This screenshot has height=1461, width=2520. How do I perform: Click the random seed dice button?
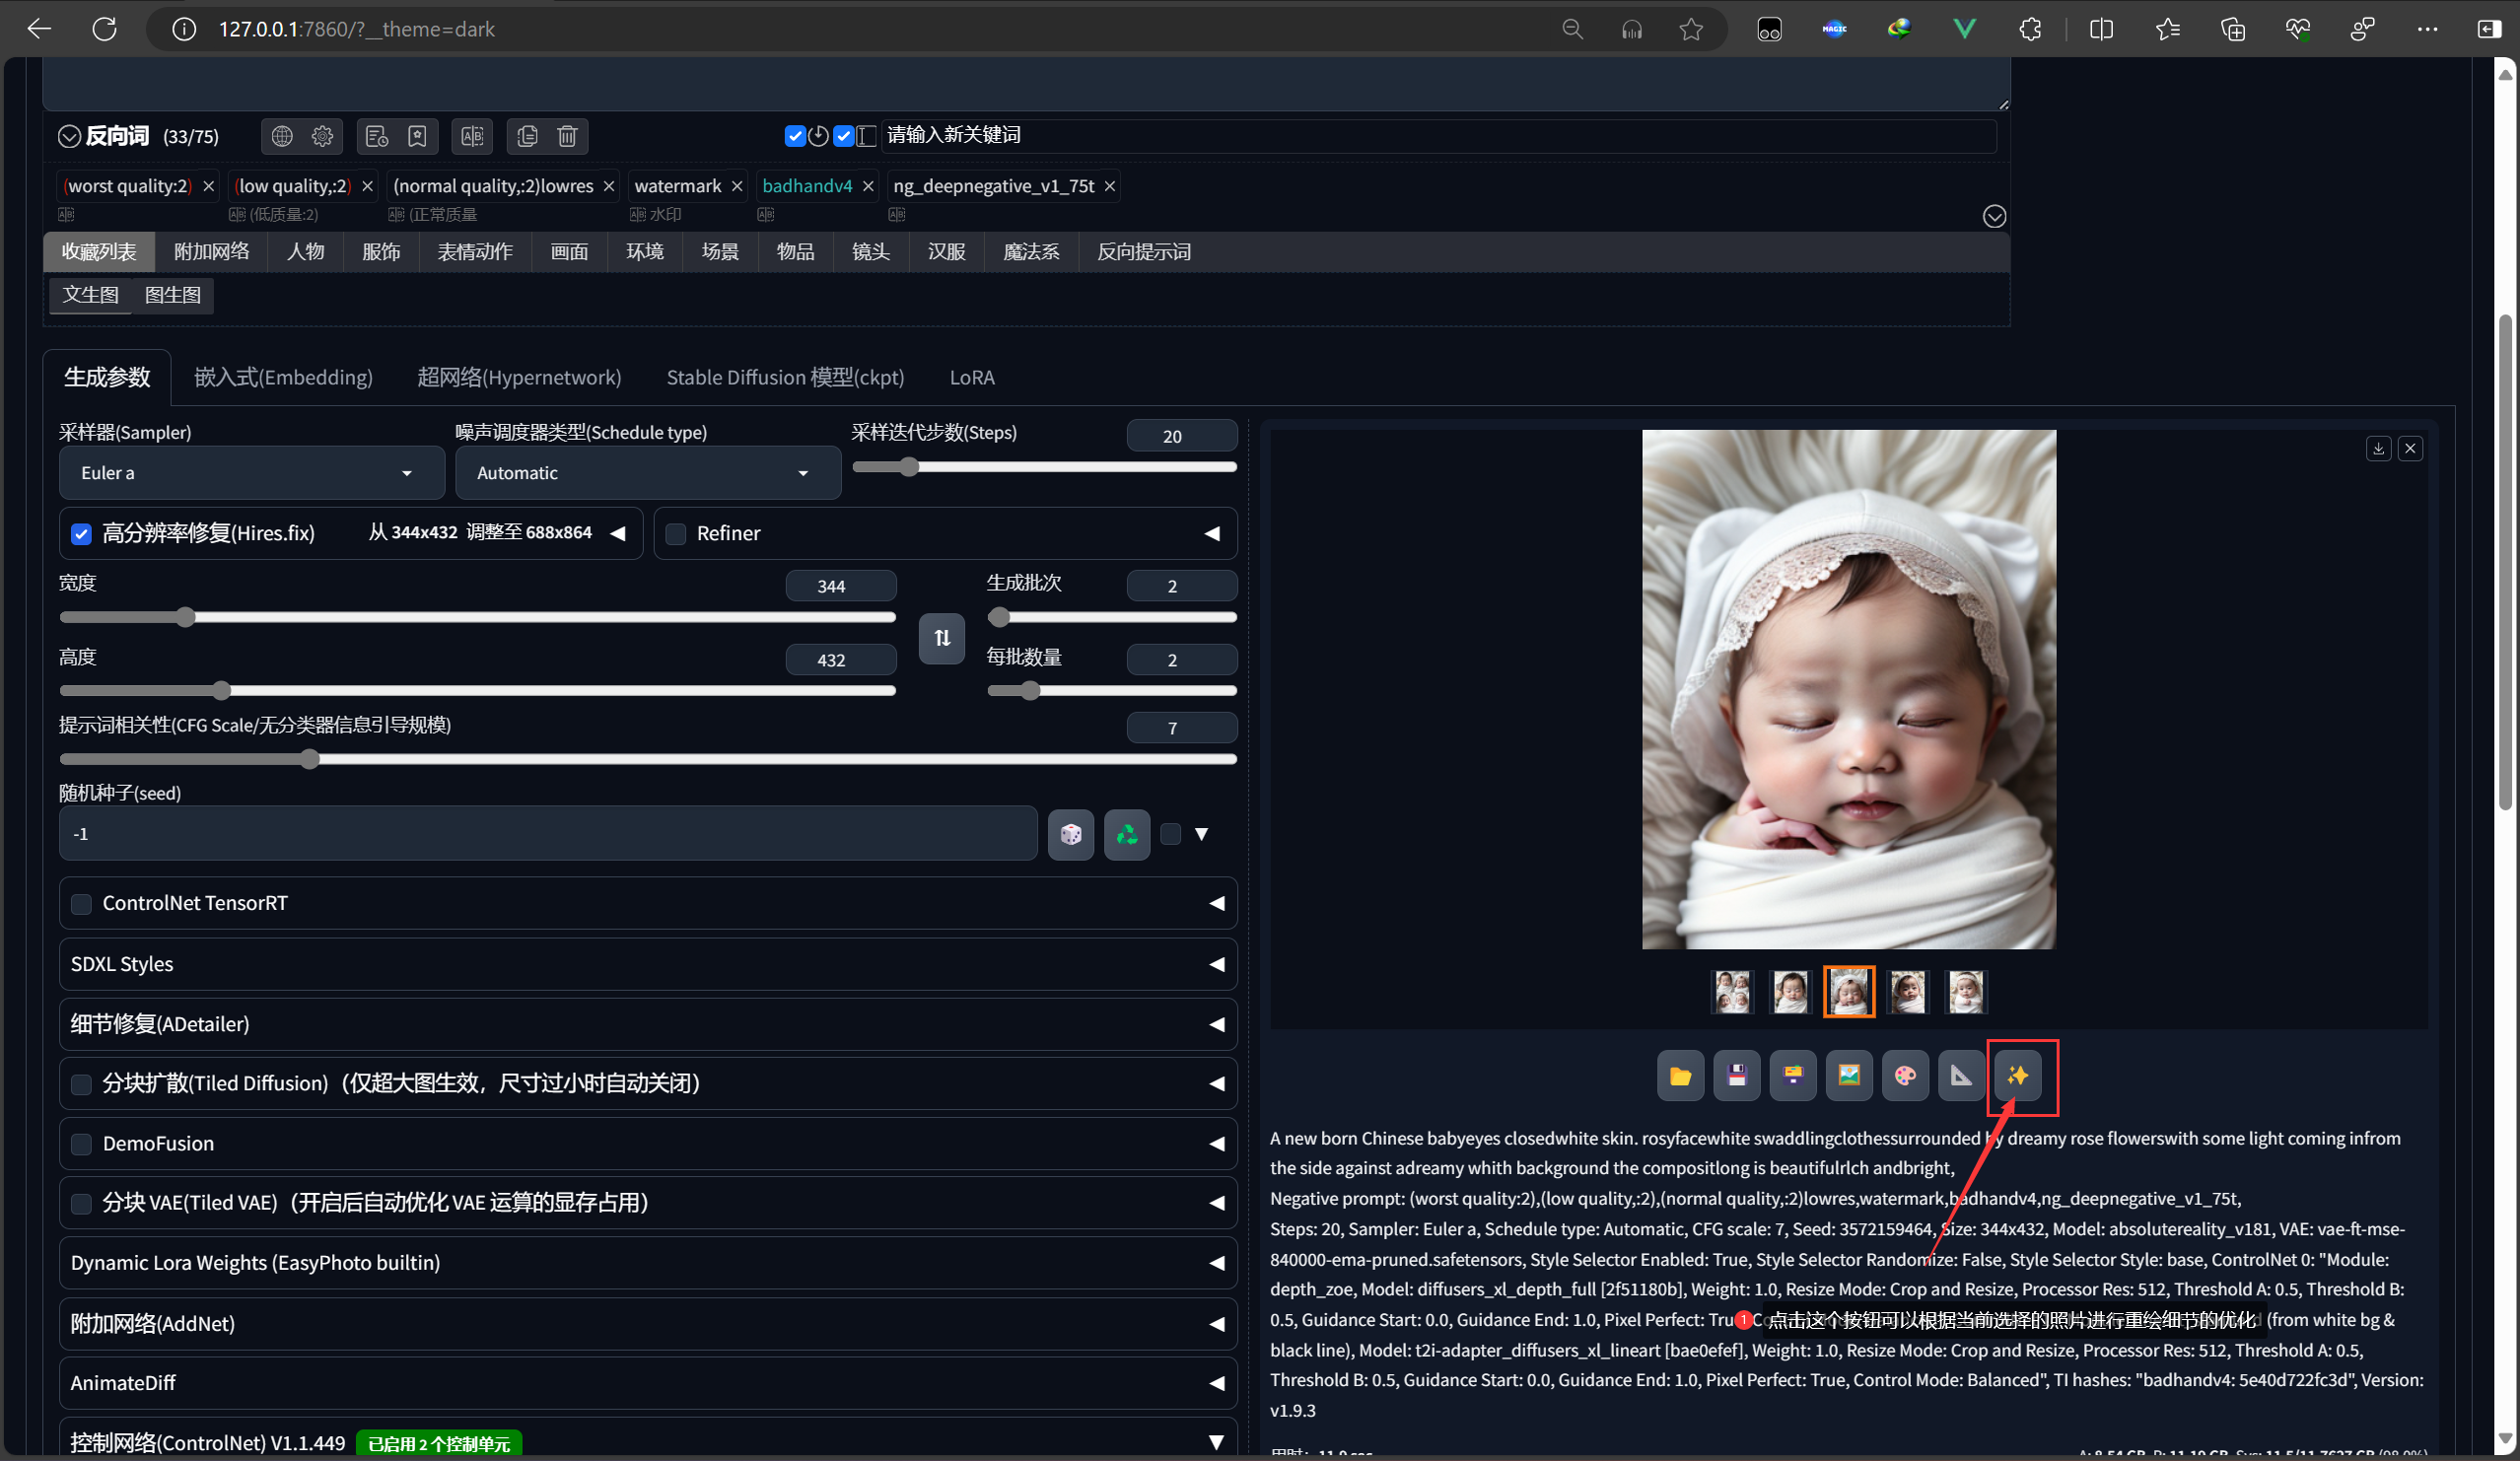[1070, 834]
